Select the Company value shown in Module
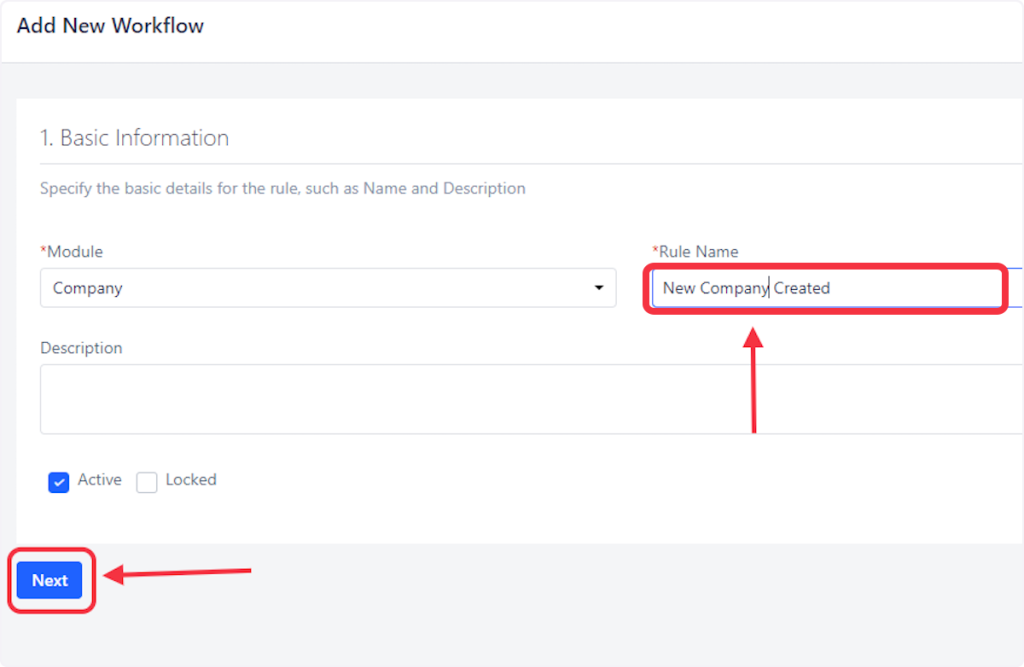This screenshot has width=1024, height=667. tap(88, 288)
